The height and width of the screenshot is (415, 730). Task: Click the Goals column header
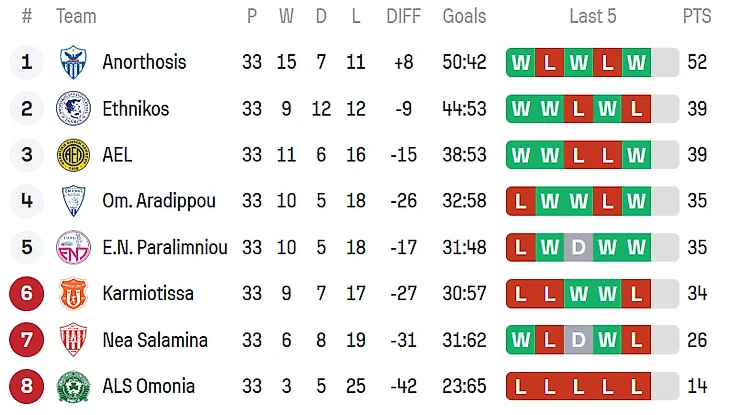click(x=464, y=16)
